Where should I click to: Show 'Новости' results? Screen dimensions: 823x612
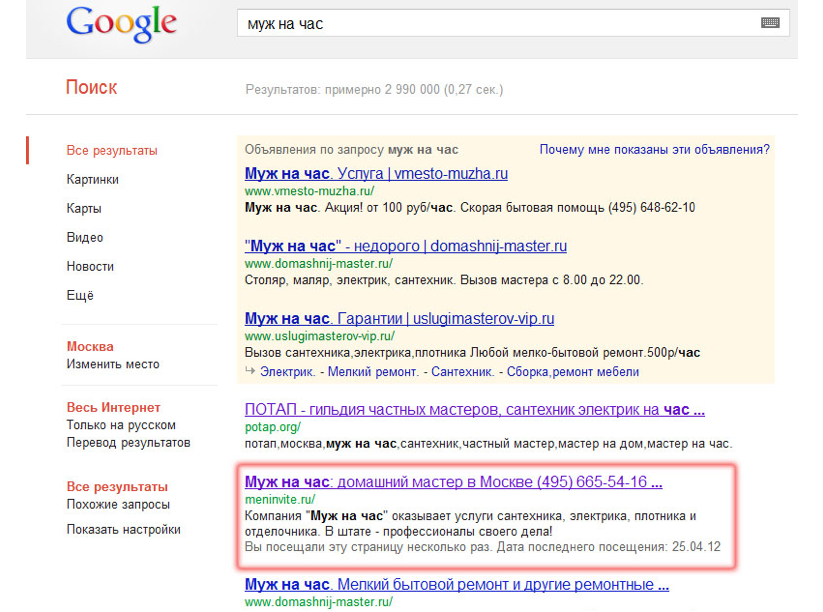coord(90,267)
